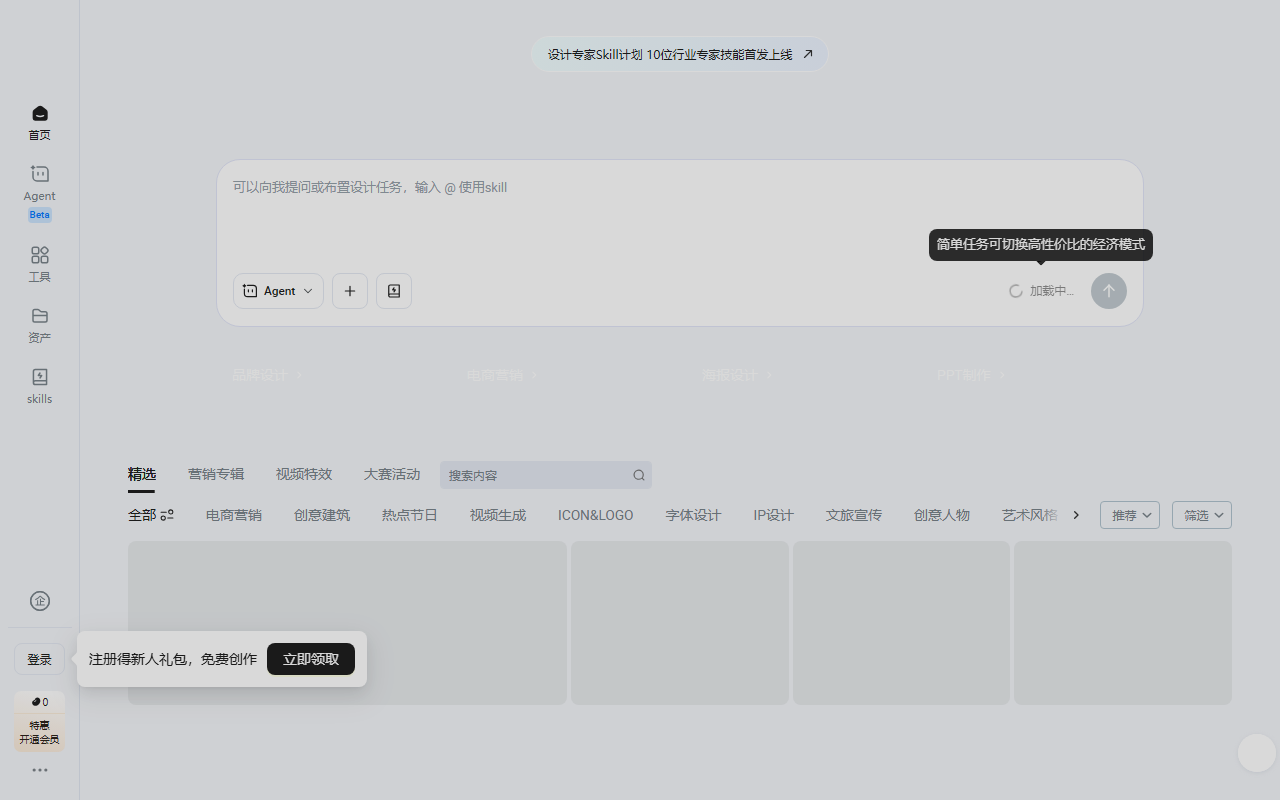Open the Agent Beta sidebar item
Viewport: 1280px width, 800px height.
coord(40,192)
